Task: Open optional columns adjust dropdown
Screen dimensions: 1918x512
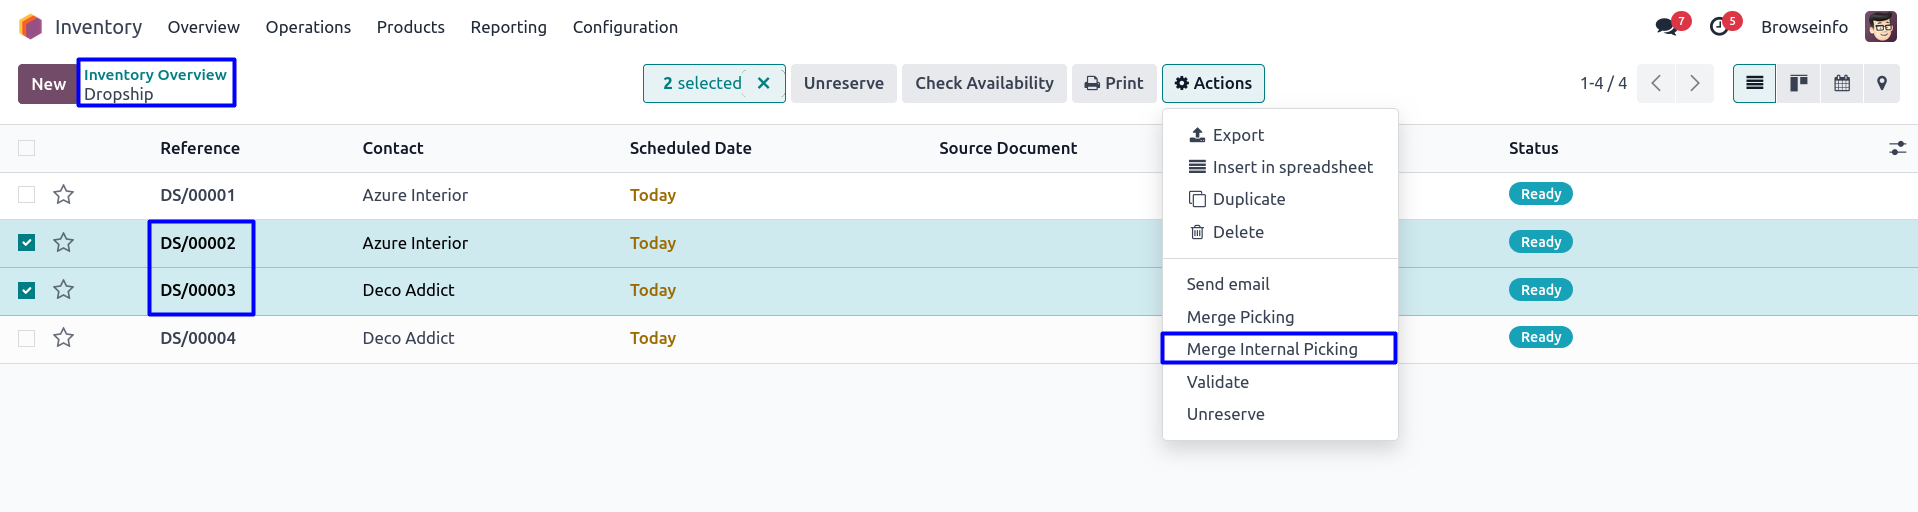Action: click(1897, 148)
